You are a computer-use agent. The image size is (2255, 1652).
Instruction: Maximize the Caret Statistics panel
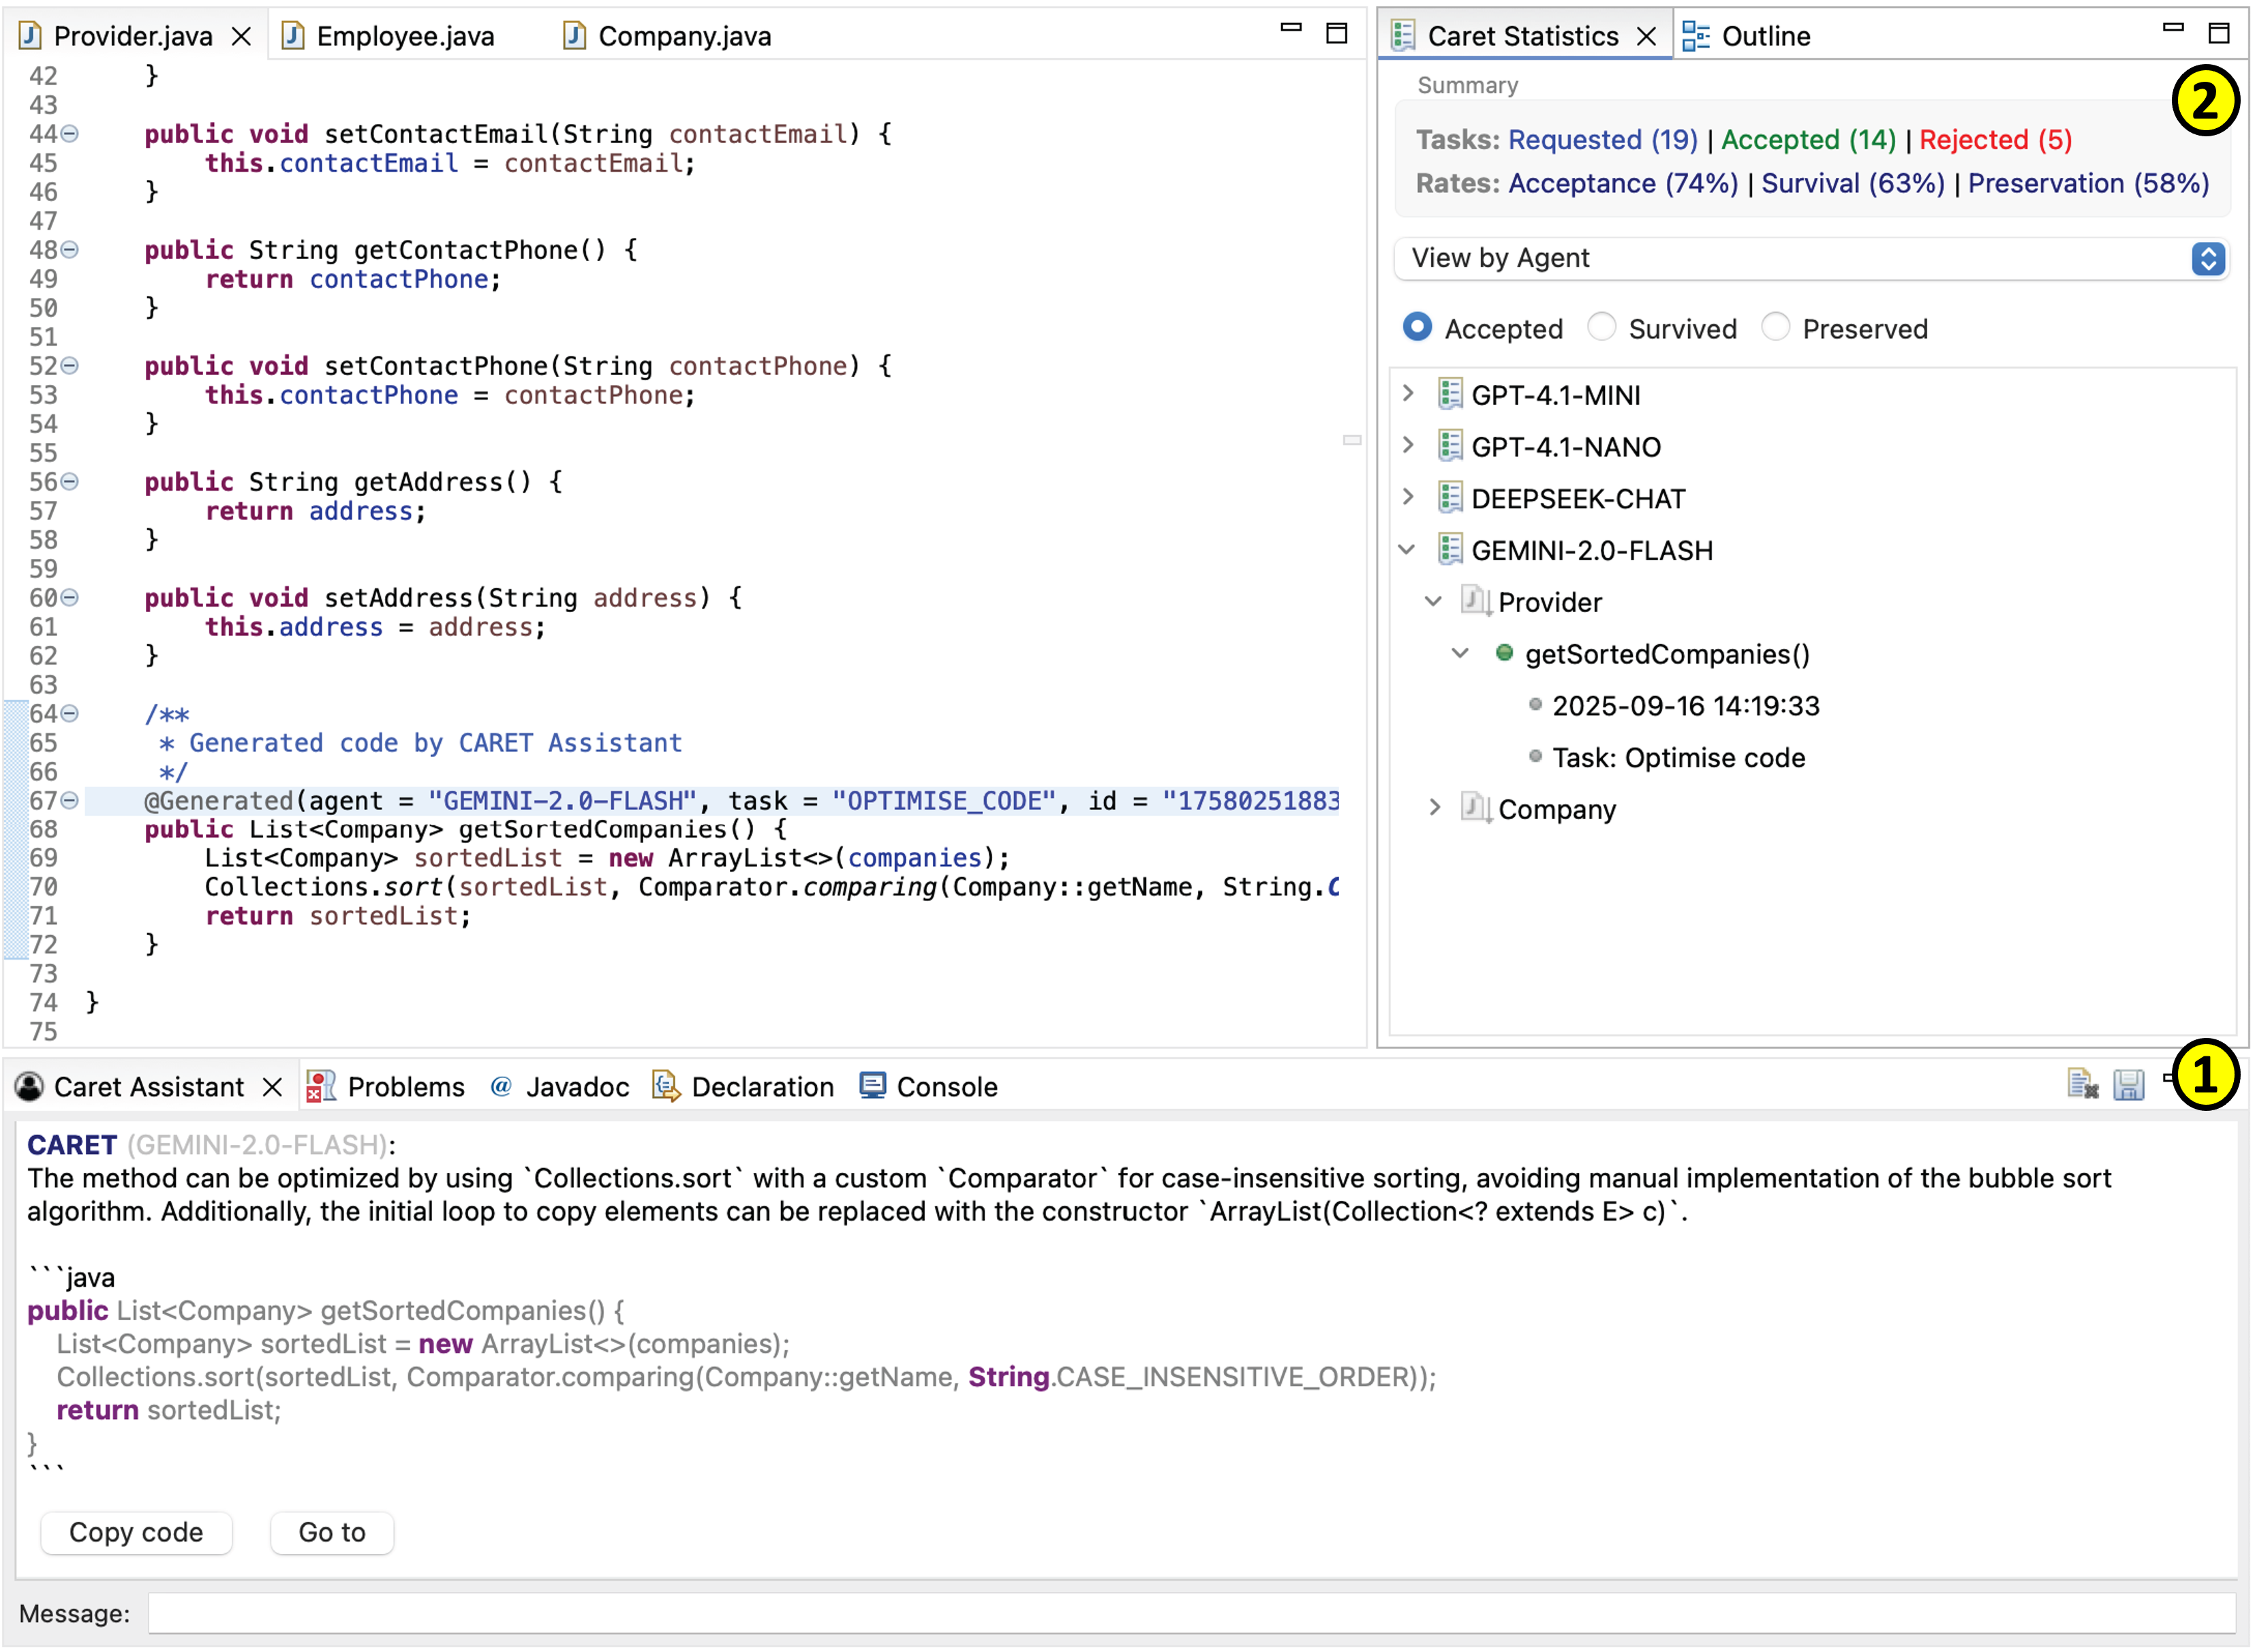coord(2218,34)
